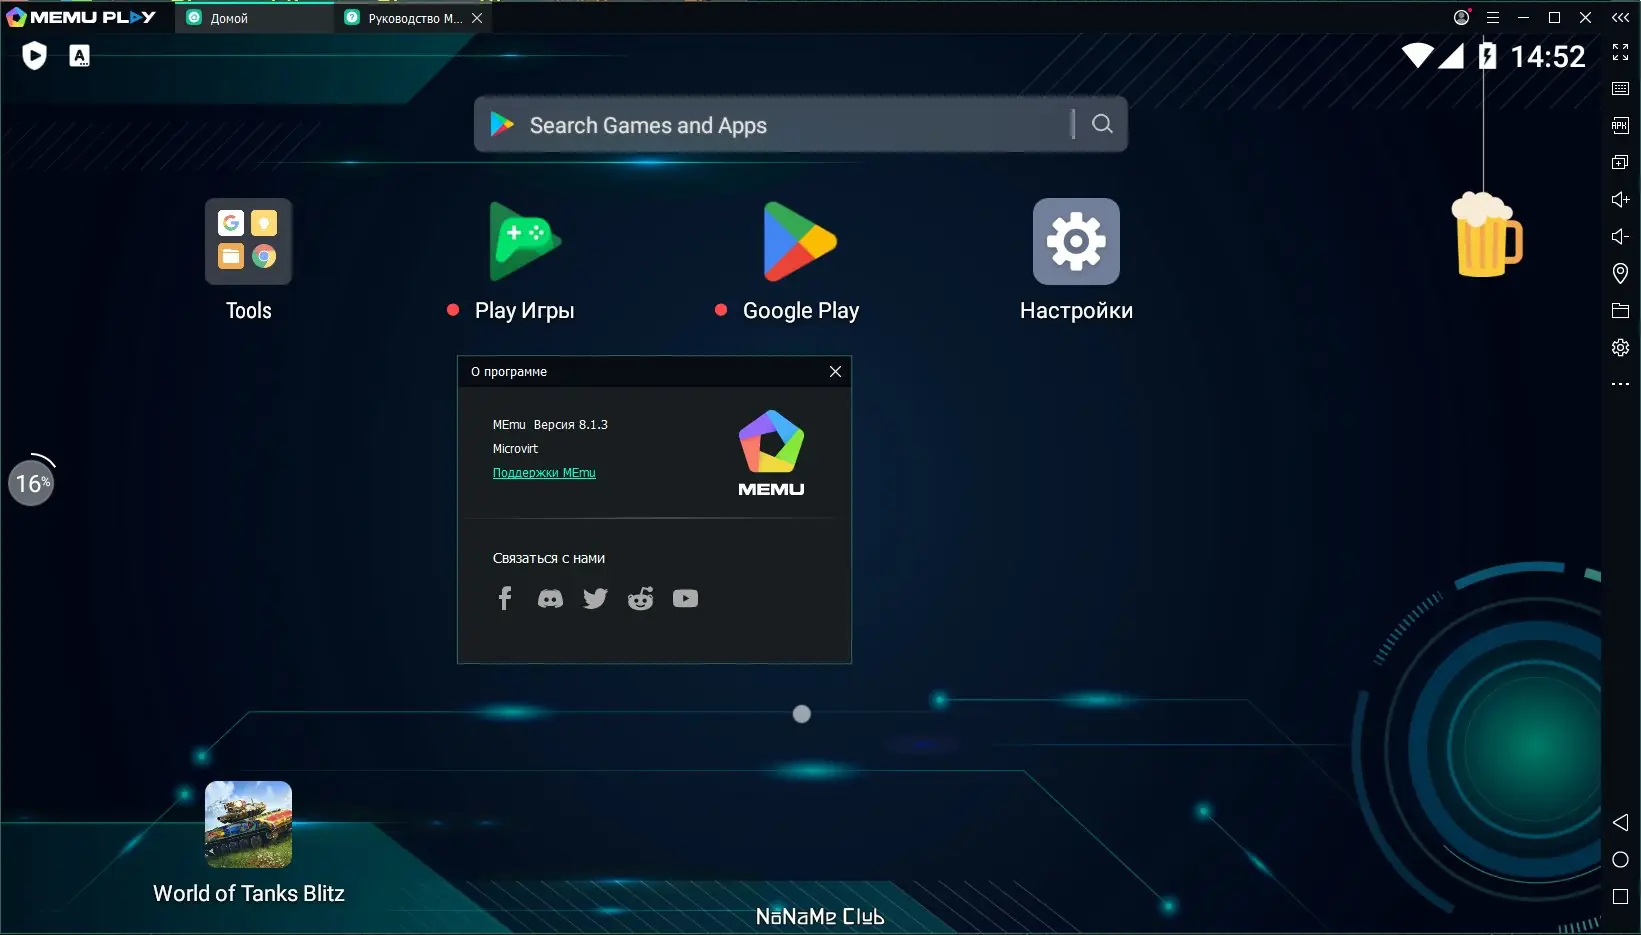This screenshot has height=935, width=1641.
Task: Collapse the sidebar with triple chevron
Action: coord(1621,17)
